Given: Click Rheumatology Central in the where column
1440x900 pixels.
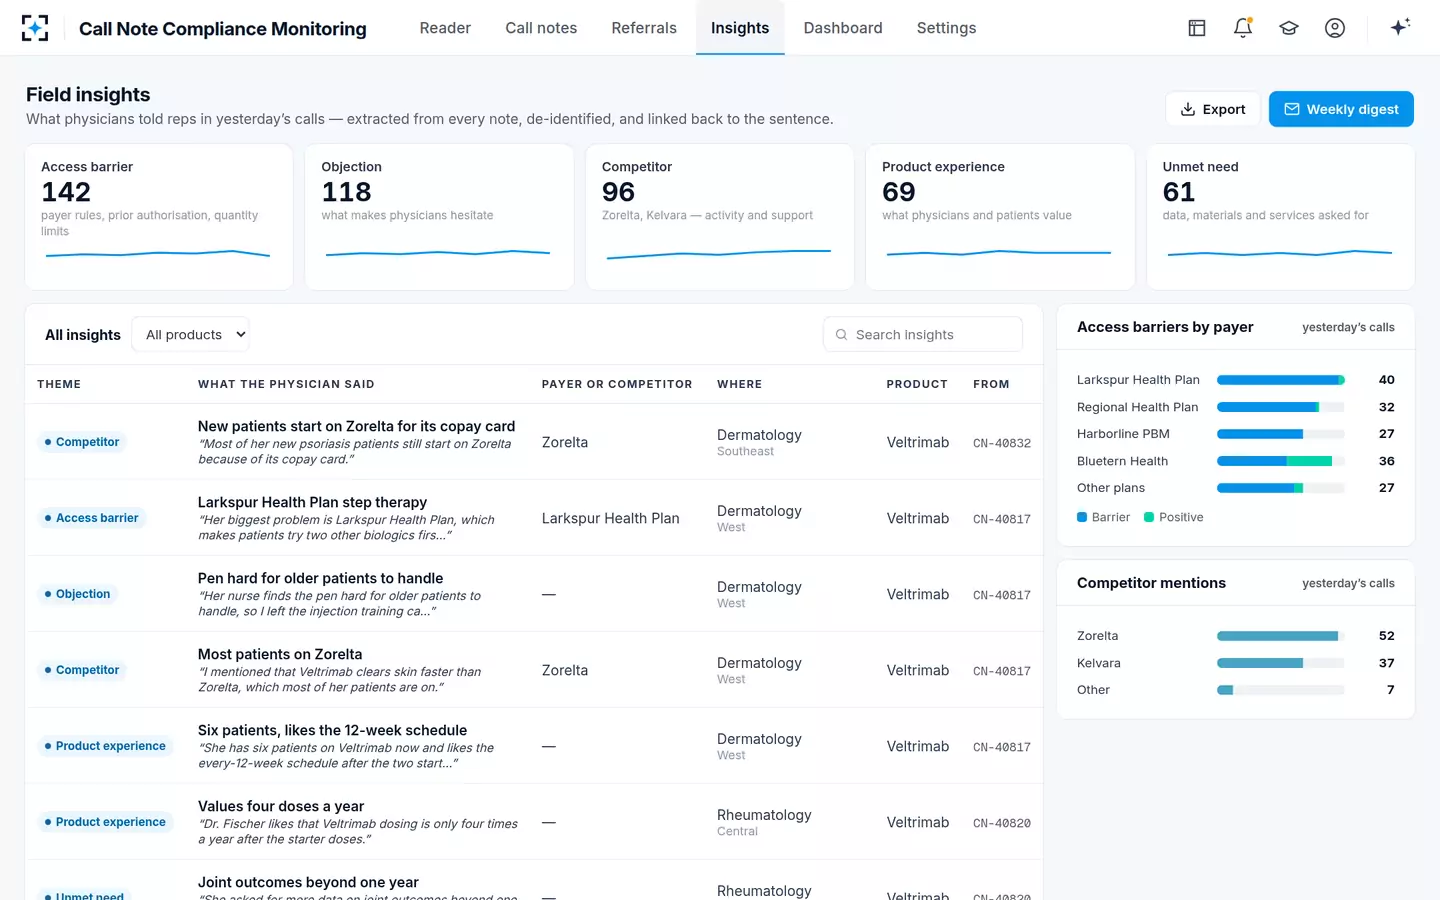Looking at the screenshot, I should click(x=764, y=822).
